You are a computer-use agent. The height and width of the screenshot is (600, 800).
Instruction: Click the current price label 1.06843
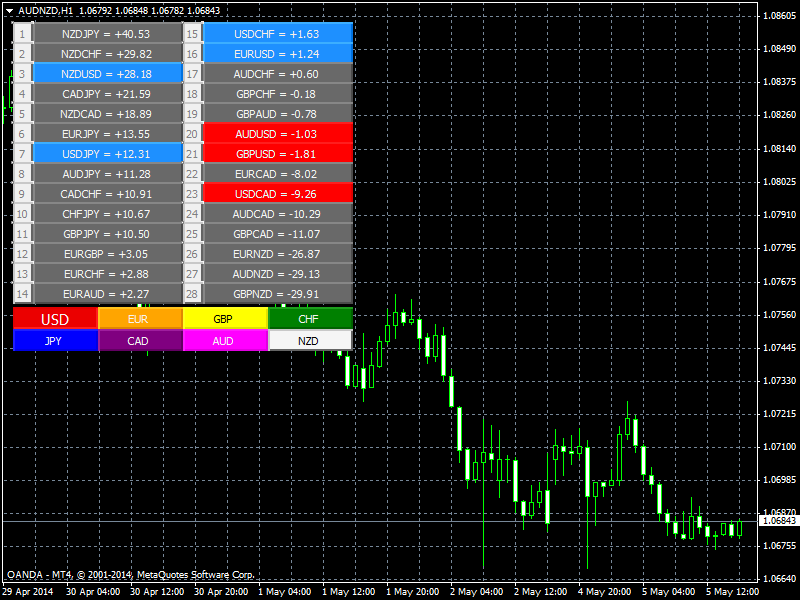[778, 521]
